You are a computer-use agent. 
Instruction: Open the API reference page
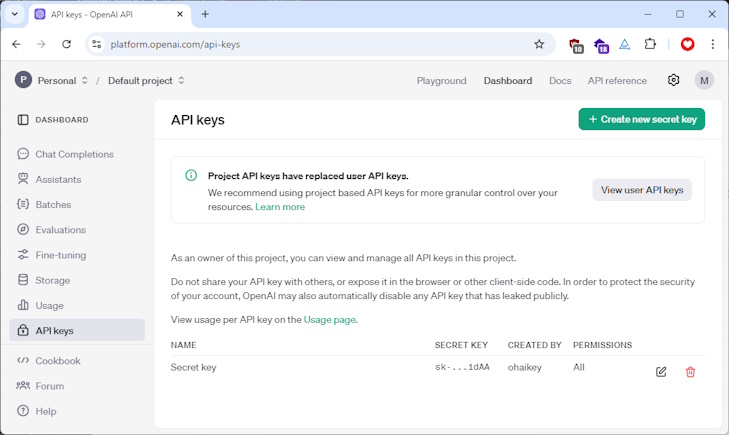(617, 81)
